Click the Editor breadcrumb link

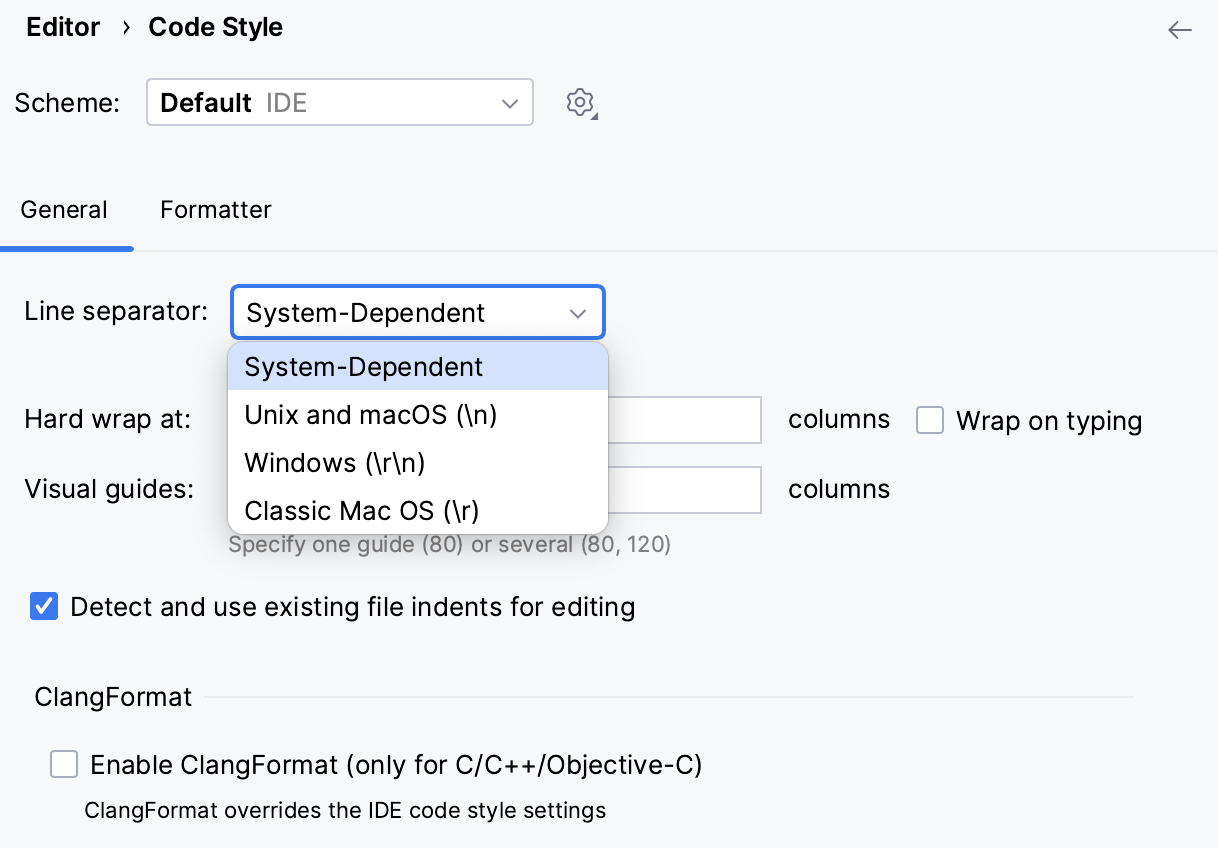62,27
